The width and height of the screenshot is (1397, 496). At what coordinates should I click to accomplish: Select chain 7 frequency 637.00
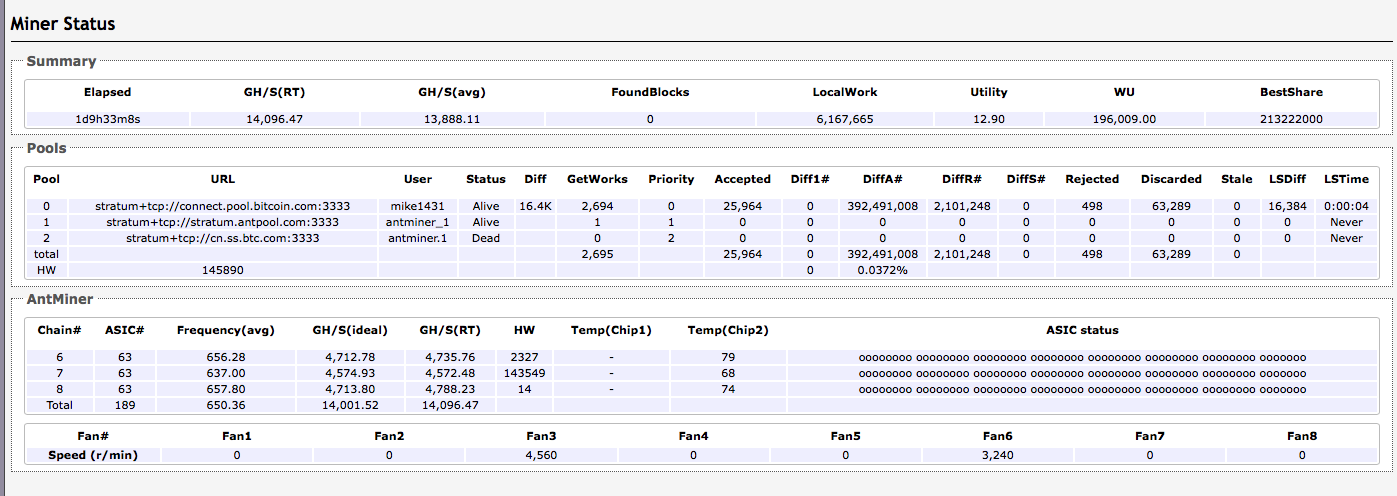(225, 373)
